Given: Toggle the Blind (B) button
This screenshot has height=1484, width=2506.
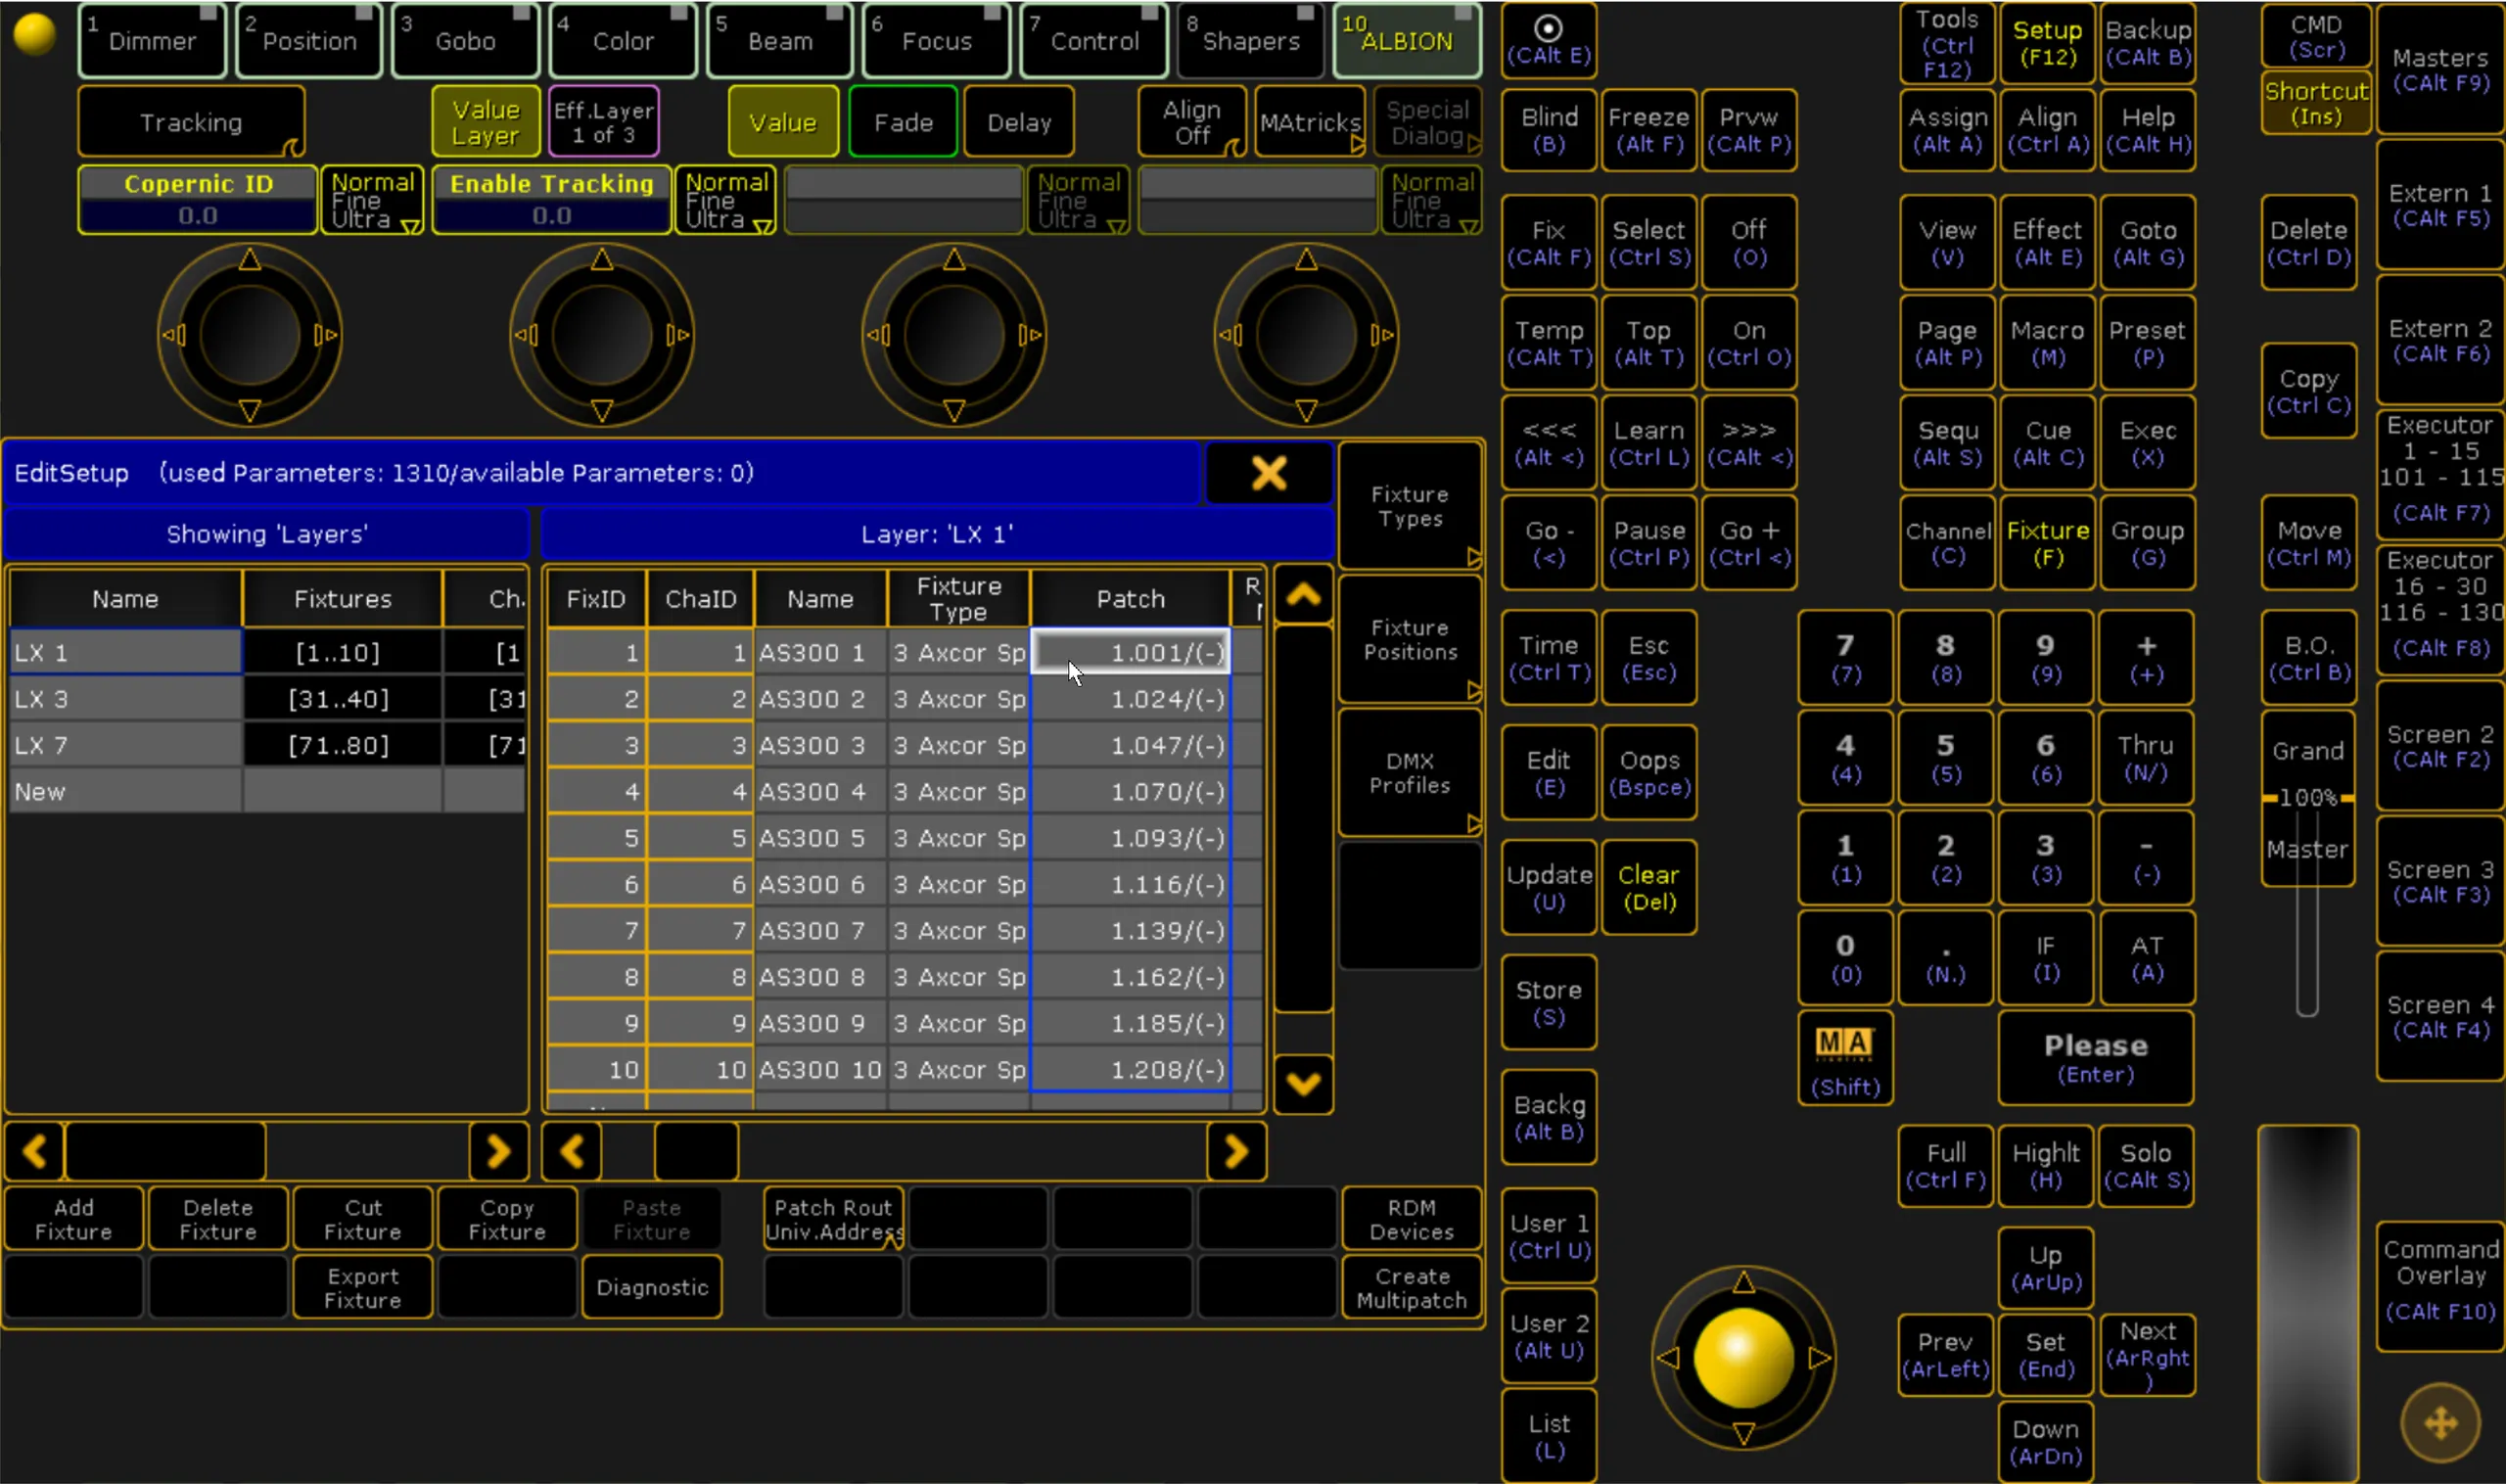Looking at the screenshot, I should coord(1548,130).
